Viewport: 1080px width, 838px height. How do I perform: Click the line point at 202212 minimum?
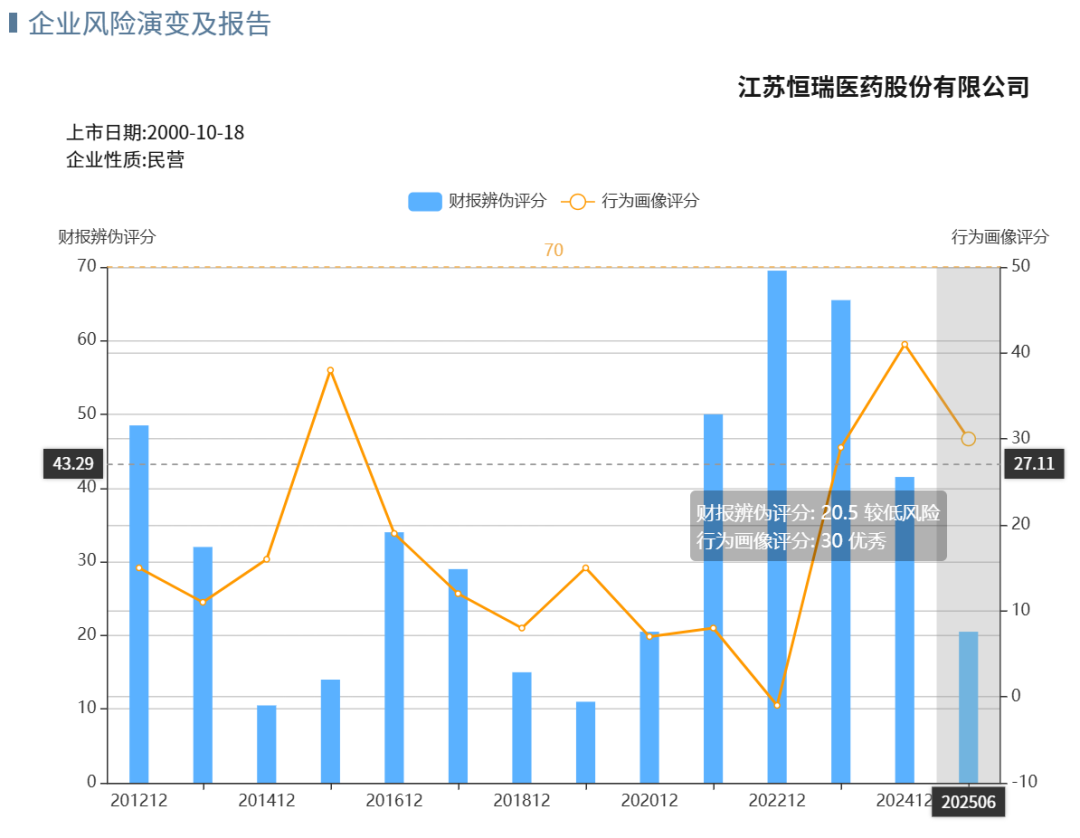click(x=777, y=705)
